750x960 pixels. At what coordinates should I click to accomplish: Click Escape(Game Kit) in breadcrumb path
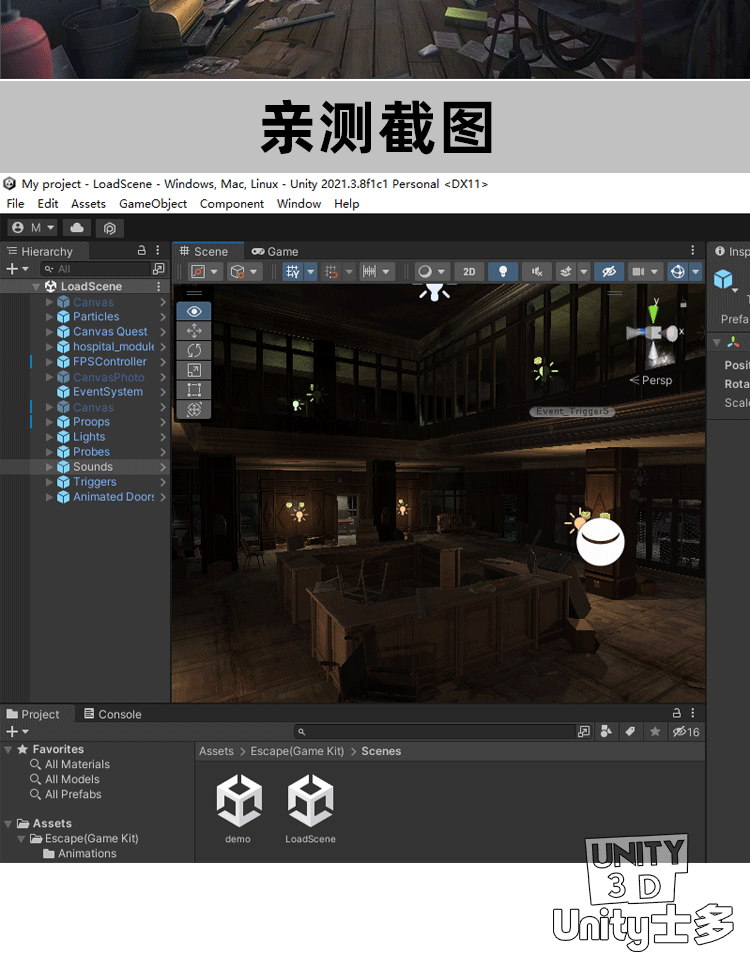point(297,751)
